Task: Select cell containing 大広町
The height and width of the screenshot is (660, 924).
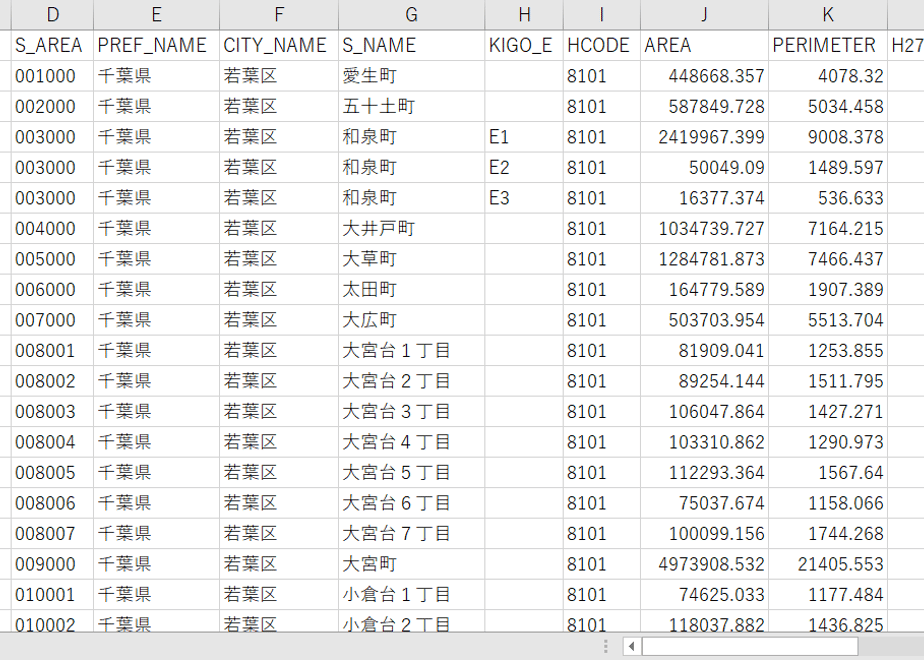Action: 411,320
